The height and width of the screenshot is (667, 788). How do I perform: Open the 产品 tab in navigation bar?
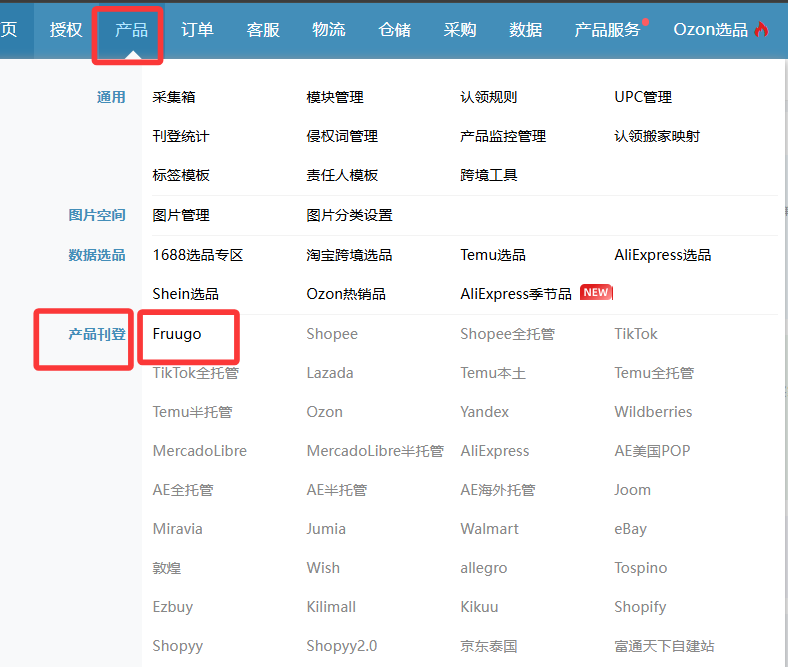tap(131, 30)
